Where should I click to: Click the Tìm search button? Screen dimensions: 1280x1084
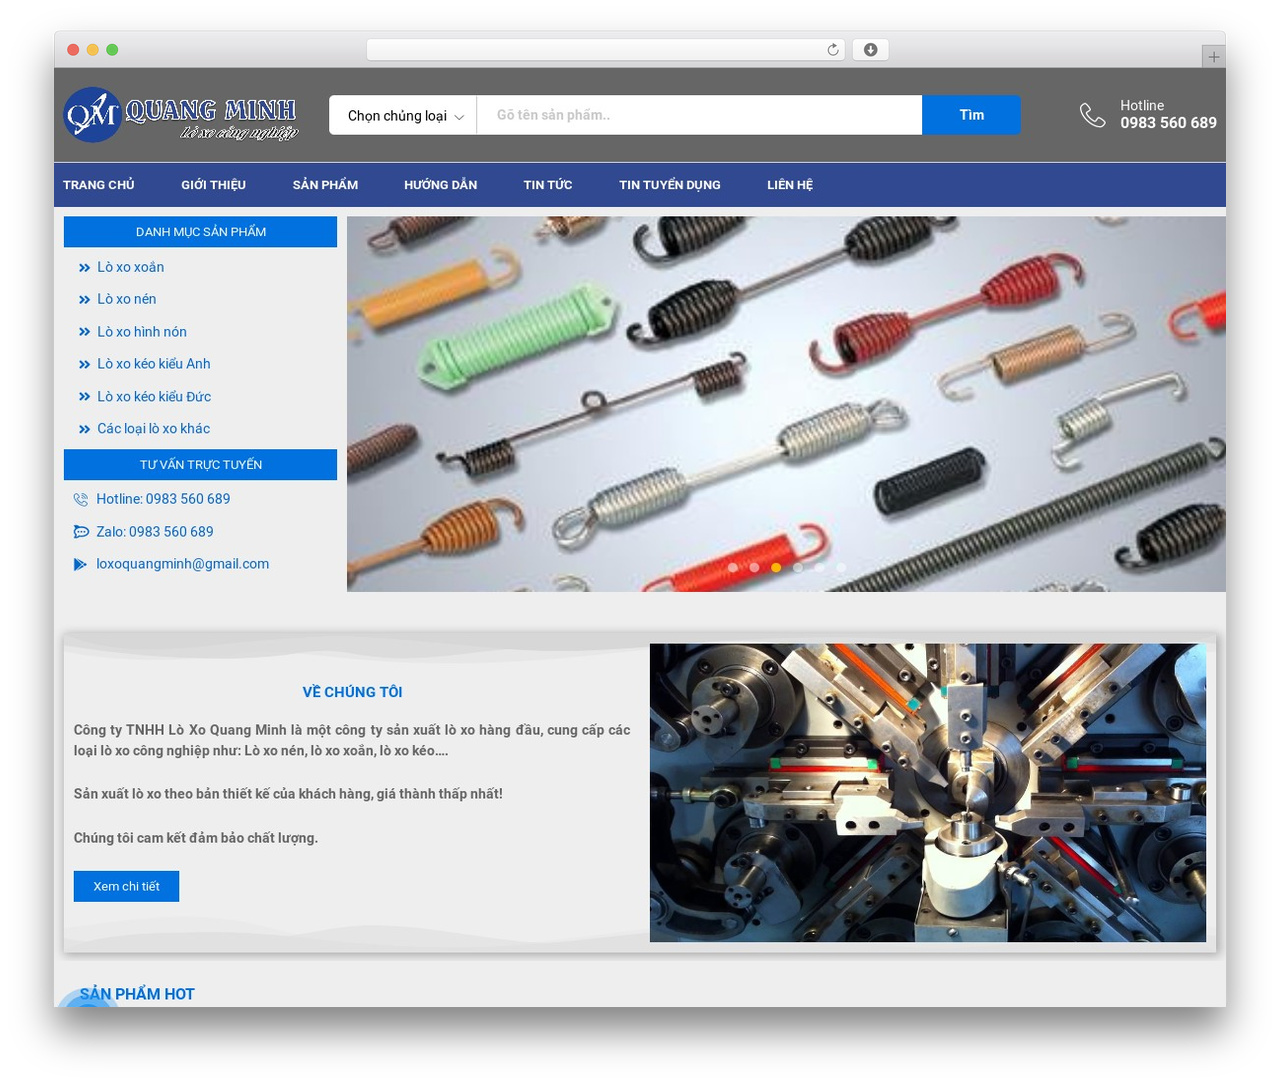971,115
